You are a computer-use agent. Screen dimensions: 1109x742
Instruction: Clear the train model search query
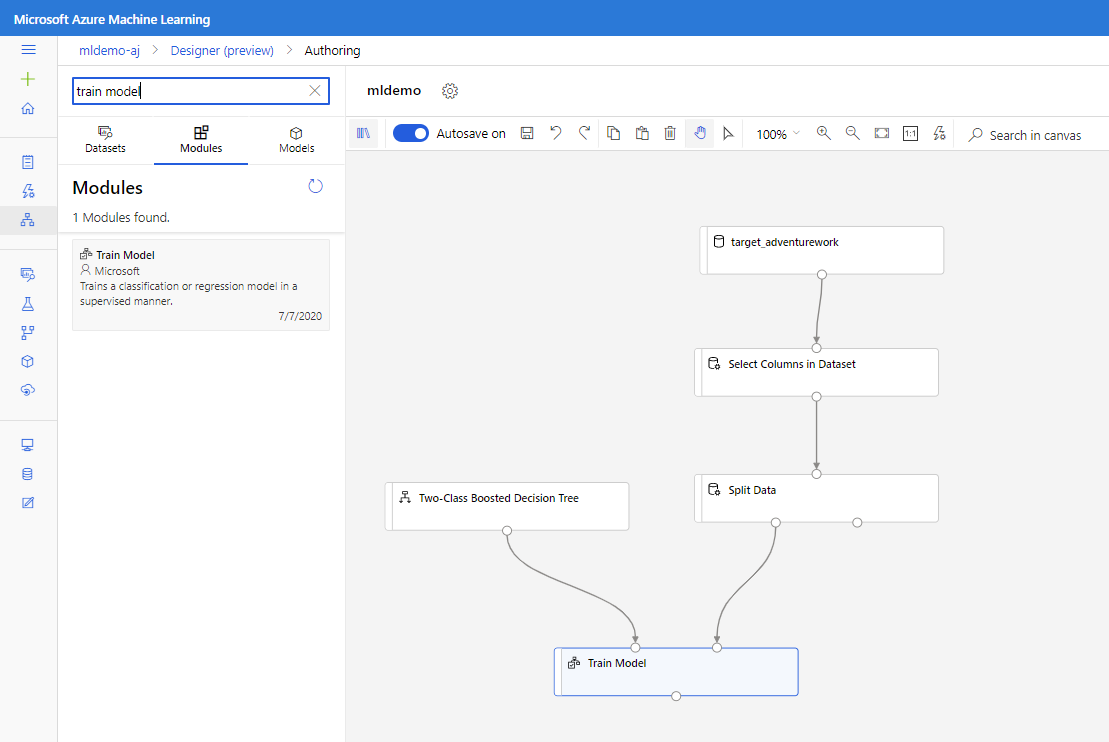click(313, 90)
